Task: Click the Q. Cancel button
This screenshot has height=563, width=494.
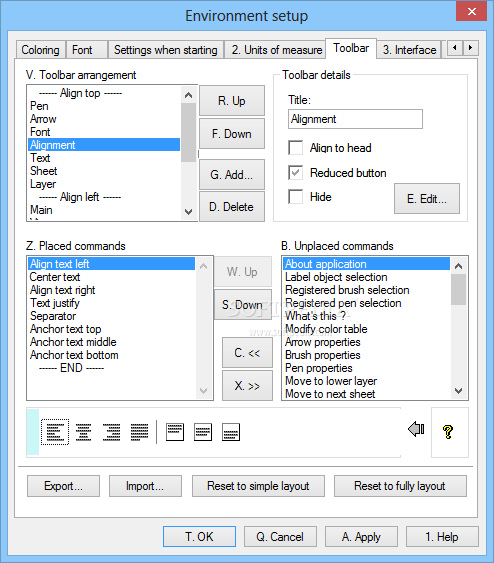Action: click(x=280, y=536)
